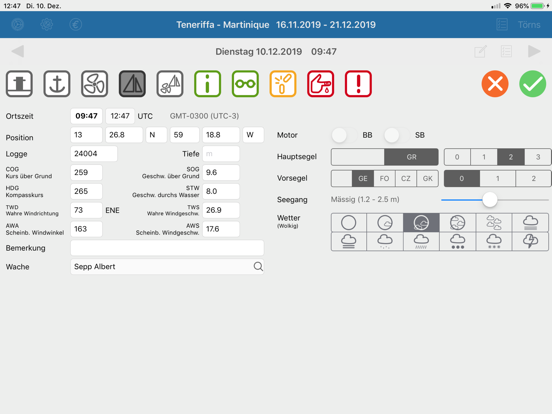The height and width of the screenshot is (414, 552).
Task: Cancel entry with orange X button
Action: click(x=495, y=84)
